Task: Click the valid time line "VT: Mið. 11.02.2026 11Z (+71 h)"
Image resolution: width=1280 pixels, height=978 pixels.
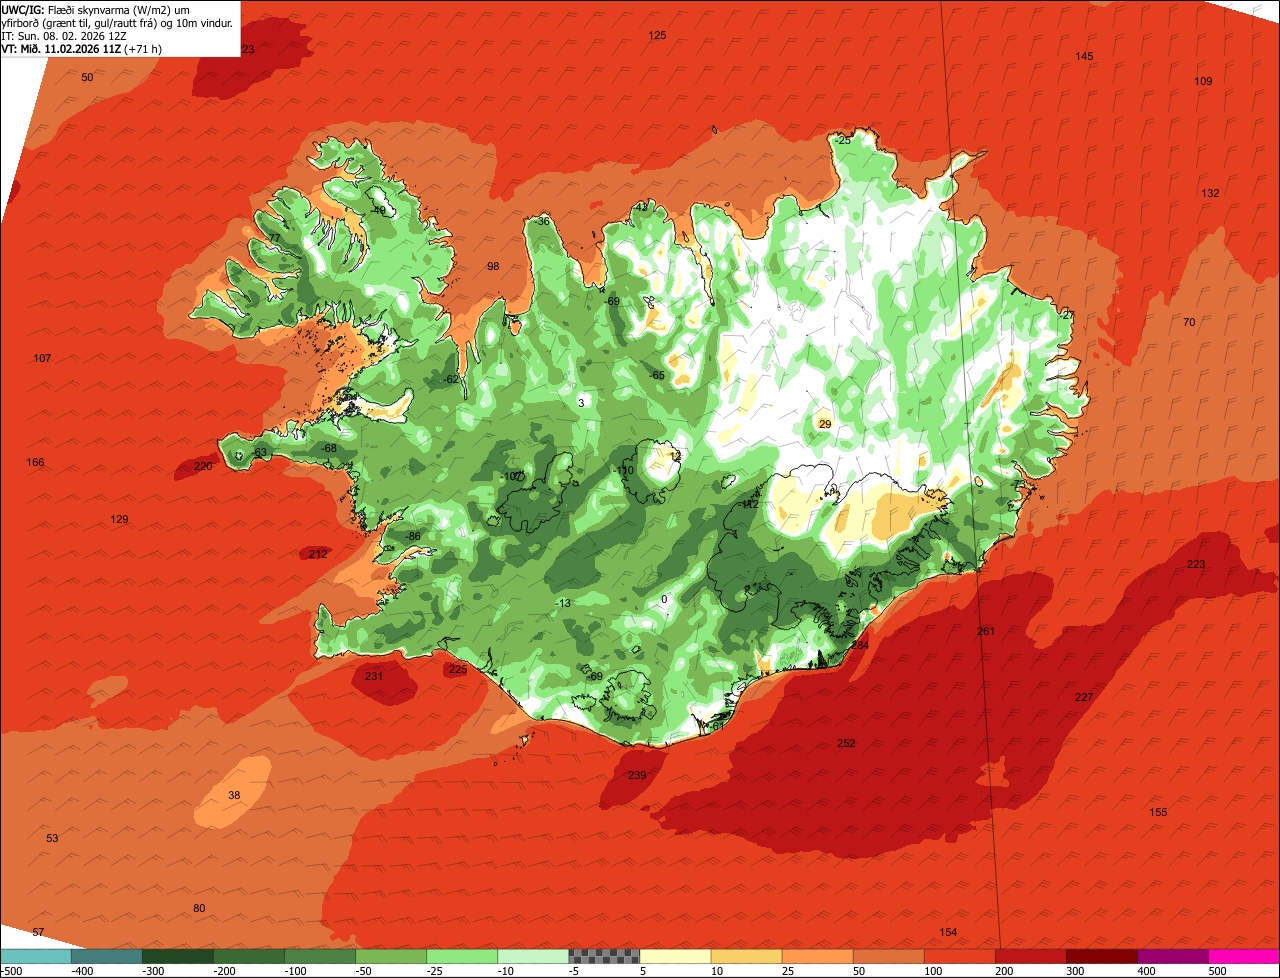Action: click(82, 48)
